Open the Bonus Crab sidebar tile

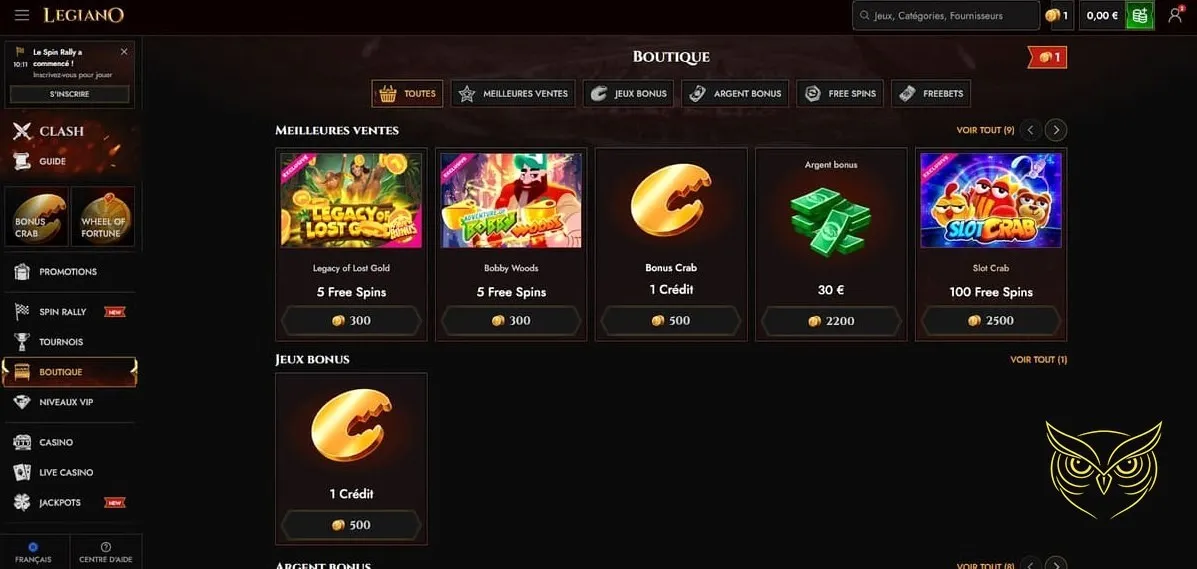(x=36, y=217)
